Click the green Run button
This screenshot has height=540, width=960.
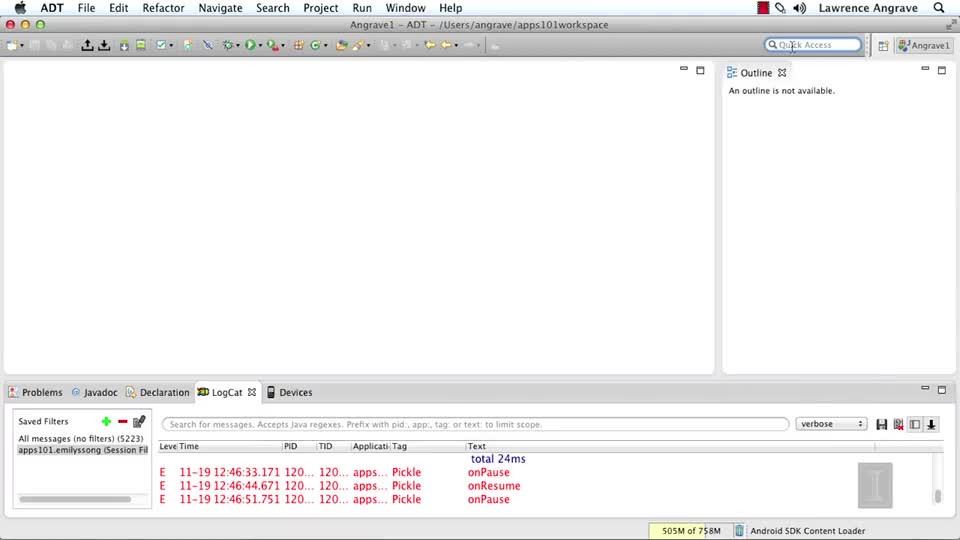[x=250, y=45]
